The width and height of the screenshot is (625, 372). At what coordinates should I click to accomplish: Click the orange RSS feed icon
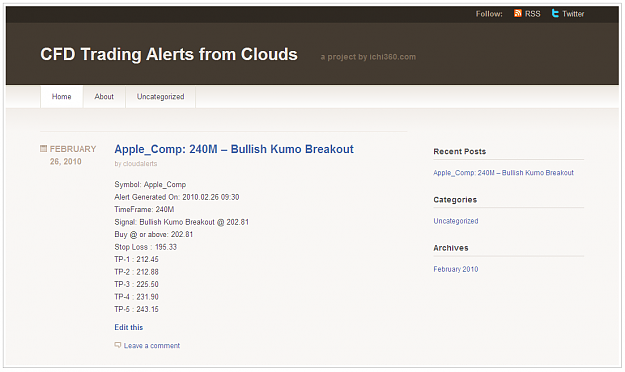point(517,13)
